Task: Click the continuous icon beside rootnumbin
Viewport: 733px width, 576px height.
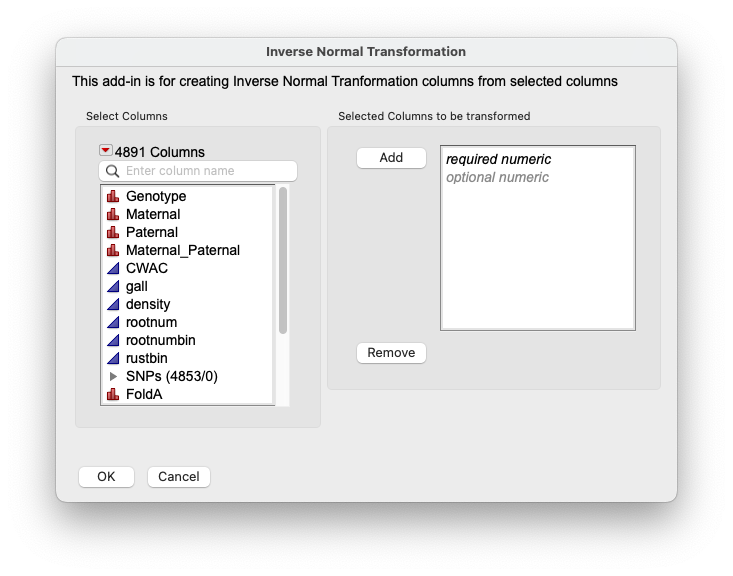Action: click(x=113, y=340)
